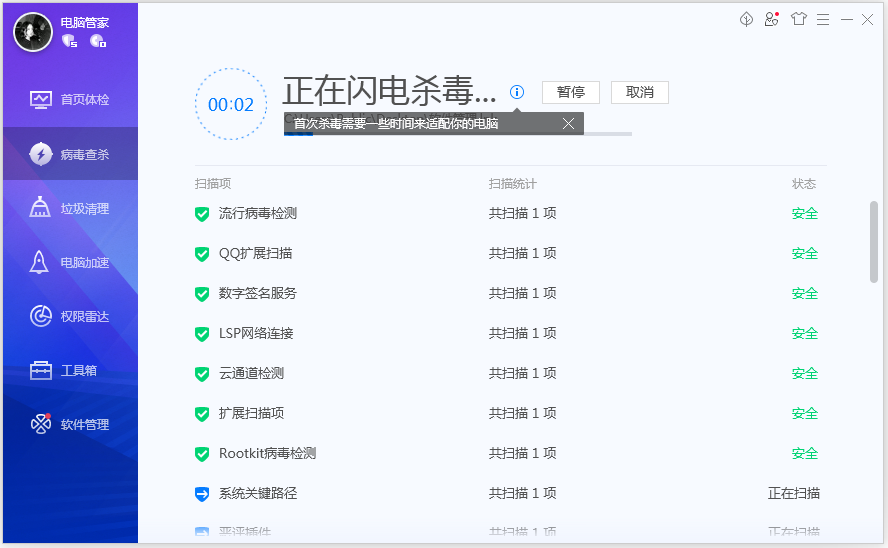The width and height of the screenshot is (888, 548).
Task: Click the 状态 column header
Action: pyautogui.click(x=804, y=183)
